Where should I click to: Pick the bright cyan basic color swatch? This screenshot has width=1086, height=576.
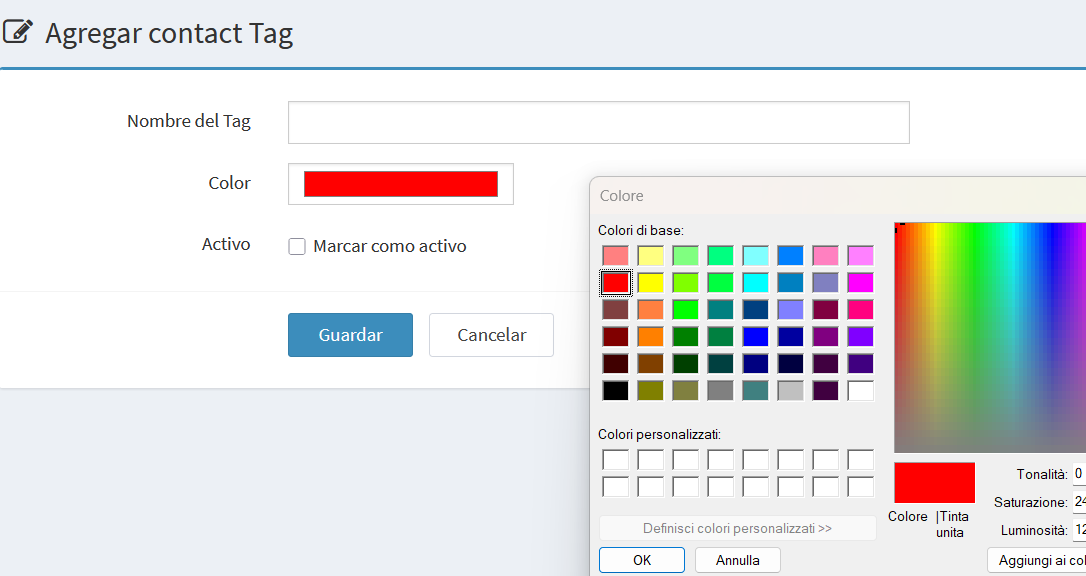pyautogui.click(x=756, y=282)
